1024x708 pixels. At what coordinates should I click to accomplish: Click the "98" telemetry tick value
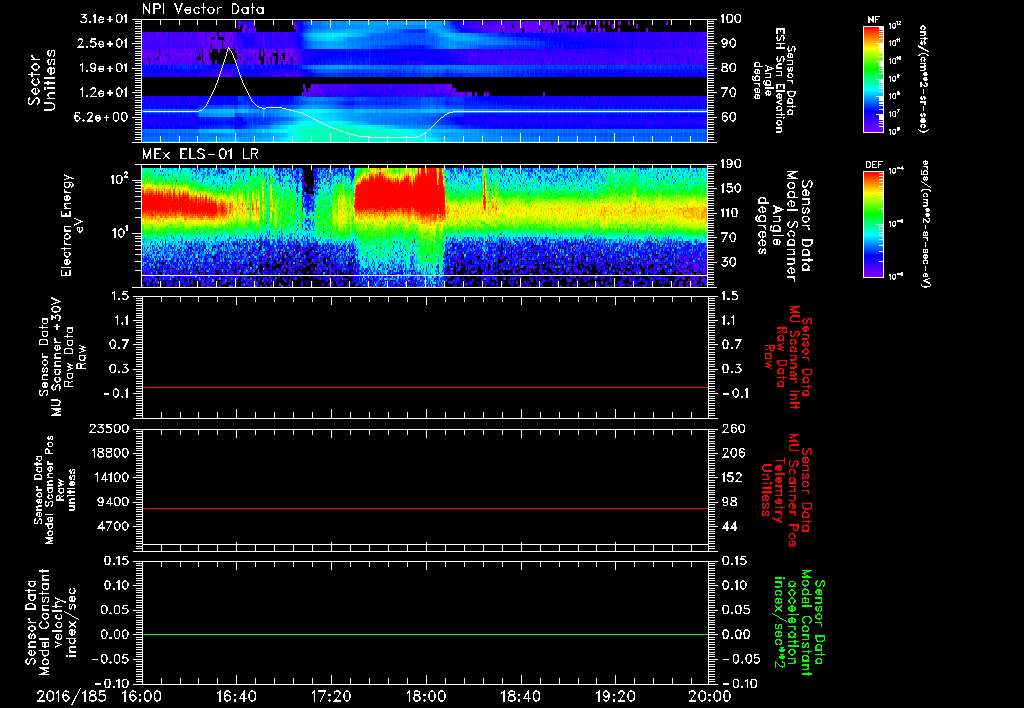(x=728, y=502)
